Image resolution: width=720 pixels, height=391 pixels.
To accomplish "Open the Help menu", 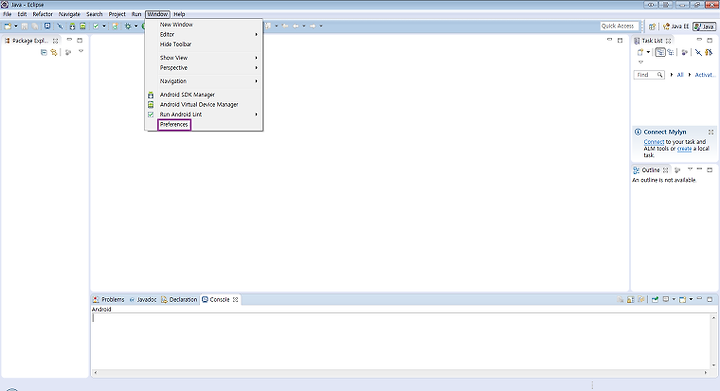I will [x=179, y=14].
